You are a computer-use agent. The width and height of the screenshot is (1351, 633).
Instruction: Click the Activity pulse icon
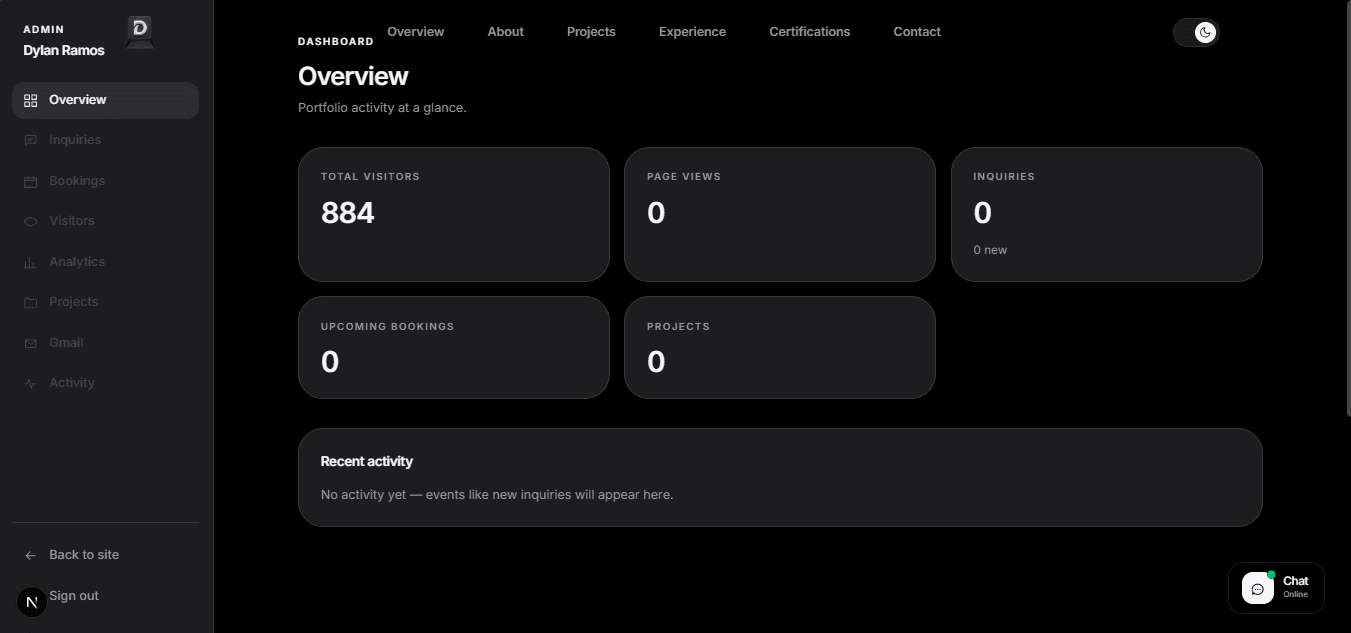click(30, 383)
